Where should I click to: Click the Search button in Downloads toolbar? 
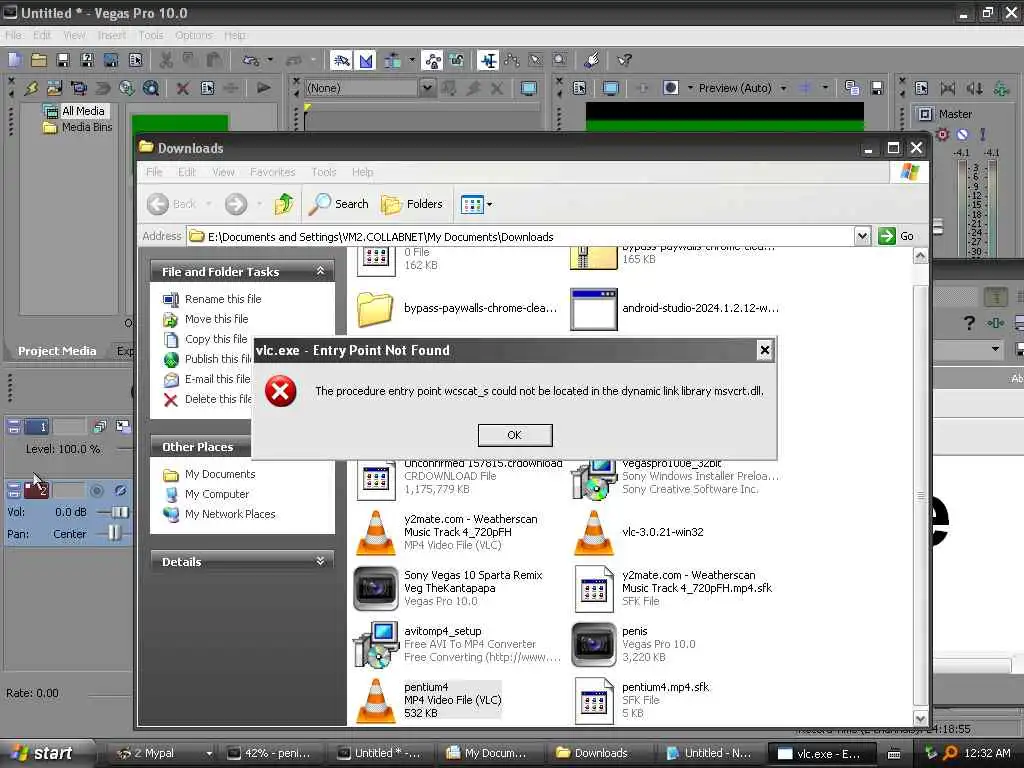[339, 204]
